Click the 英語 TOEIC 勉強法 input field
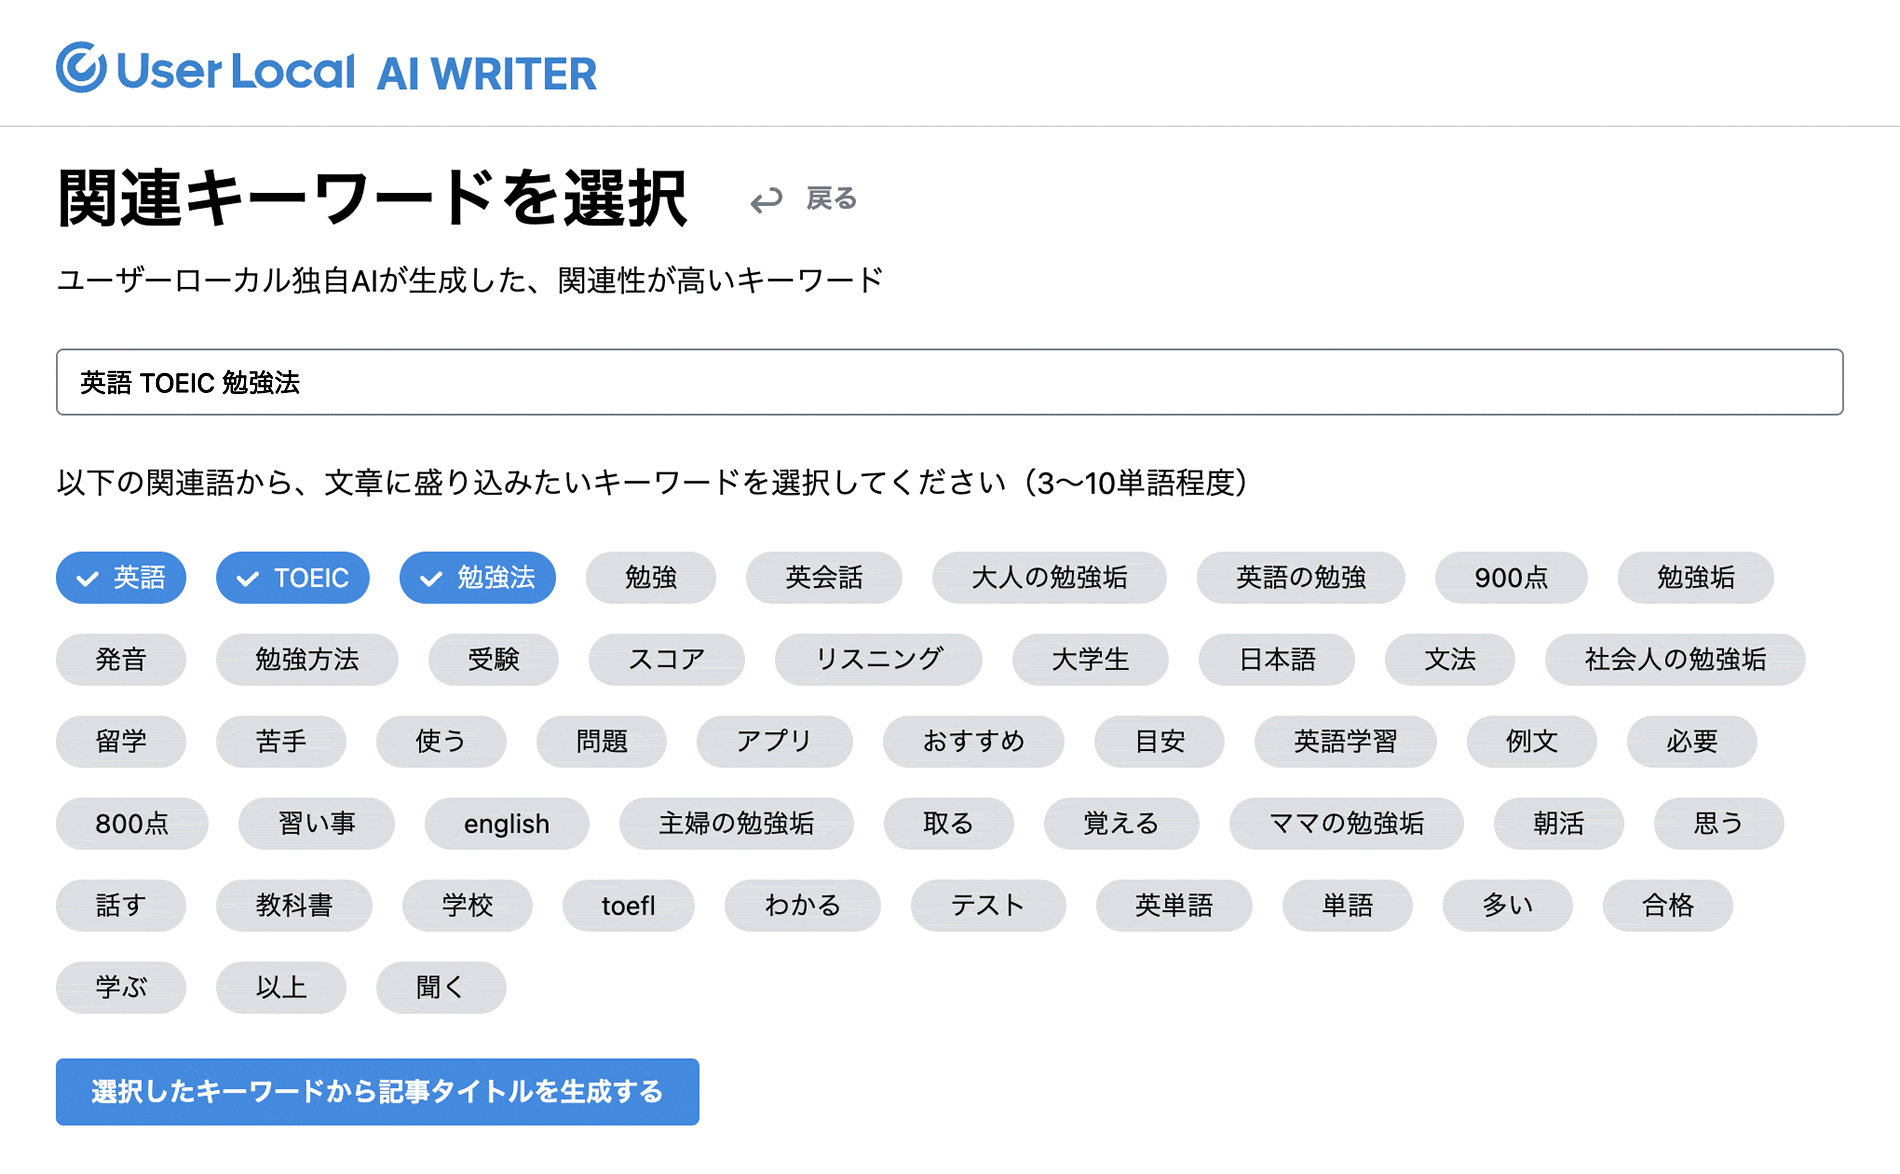Image resolution: width=1900 pixels, height=1174 pixels. 950,382
